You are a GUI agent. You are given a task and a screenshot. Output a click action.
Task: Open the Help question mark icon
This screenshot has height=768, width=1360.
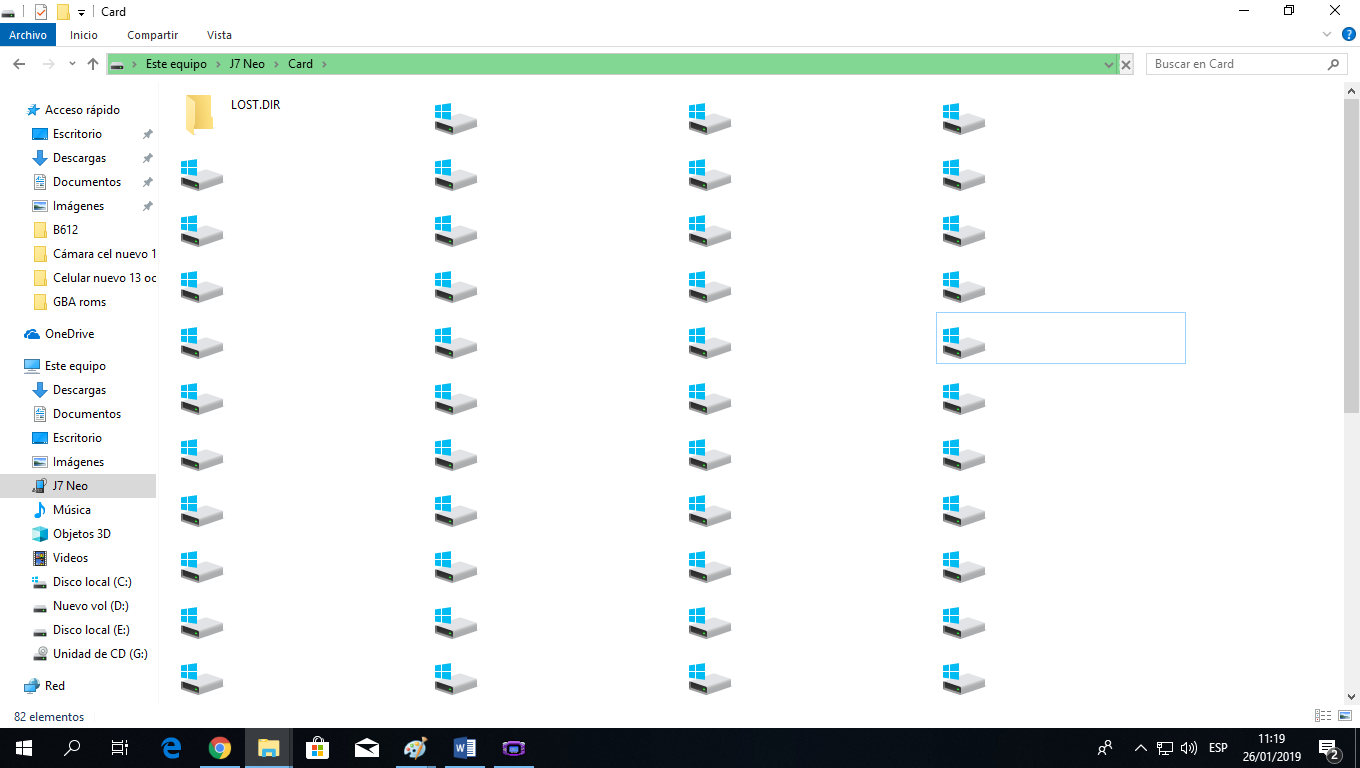point(1348,34)
